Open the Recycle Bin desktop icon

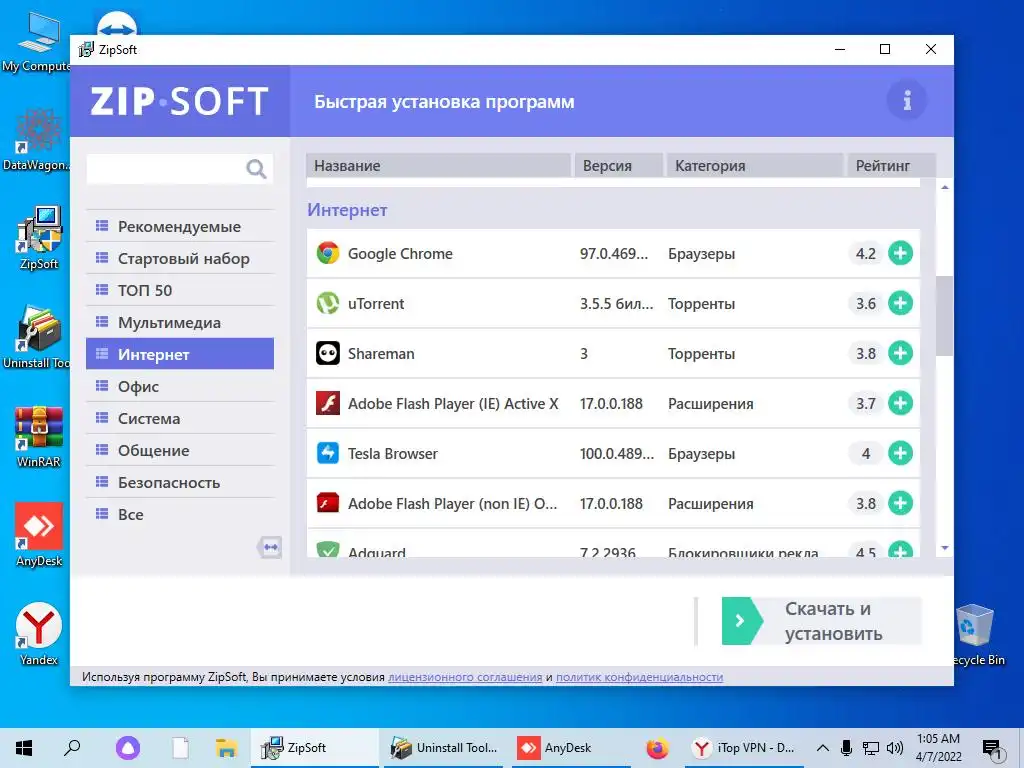click(x=976, y=633)
